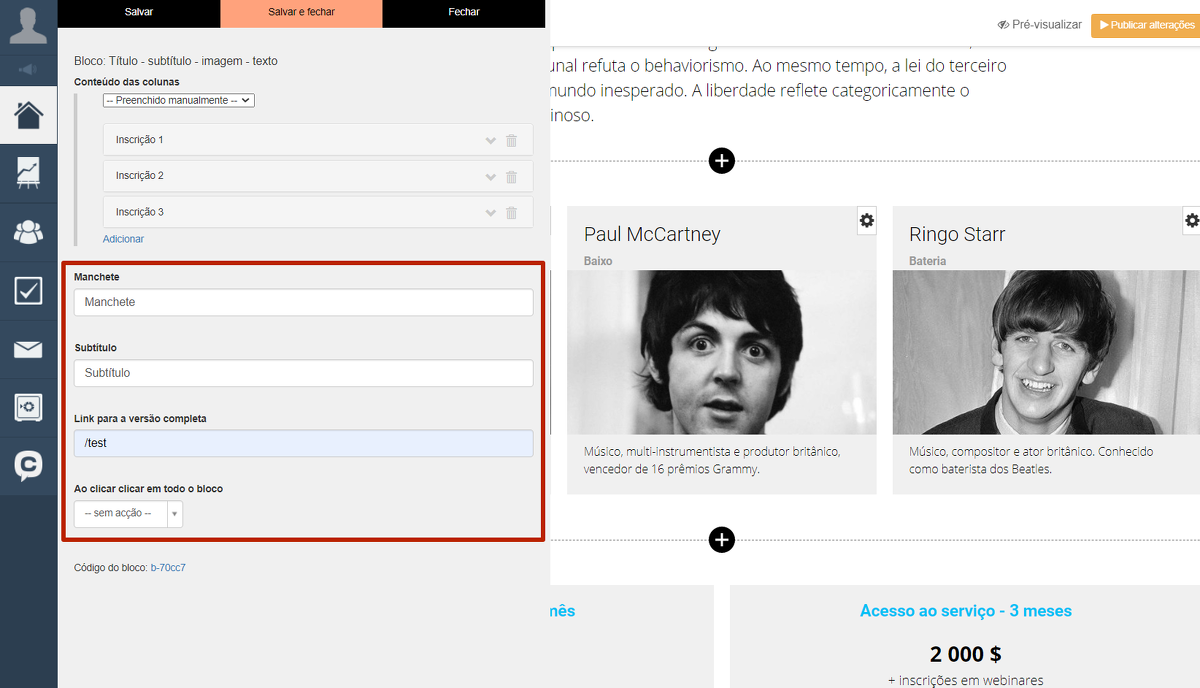Add block with plus above Beatles cards

pyautogui.click(x=721, y=160)
